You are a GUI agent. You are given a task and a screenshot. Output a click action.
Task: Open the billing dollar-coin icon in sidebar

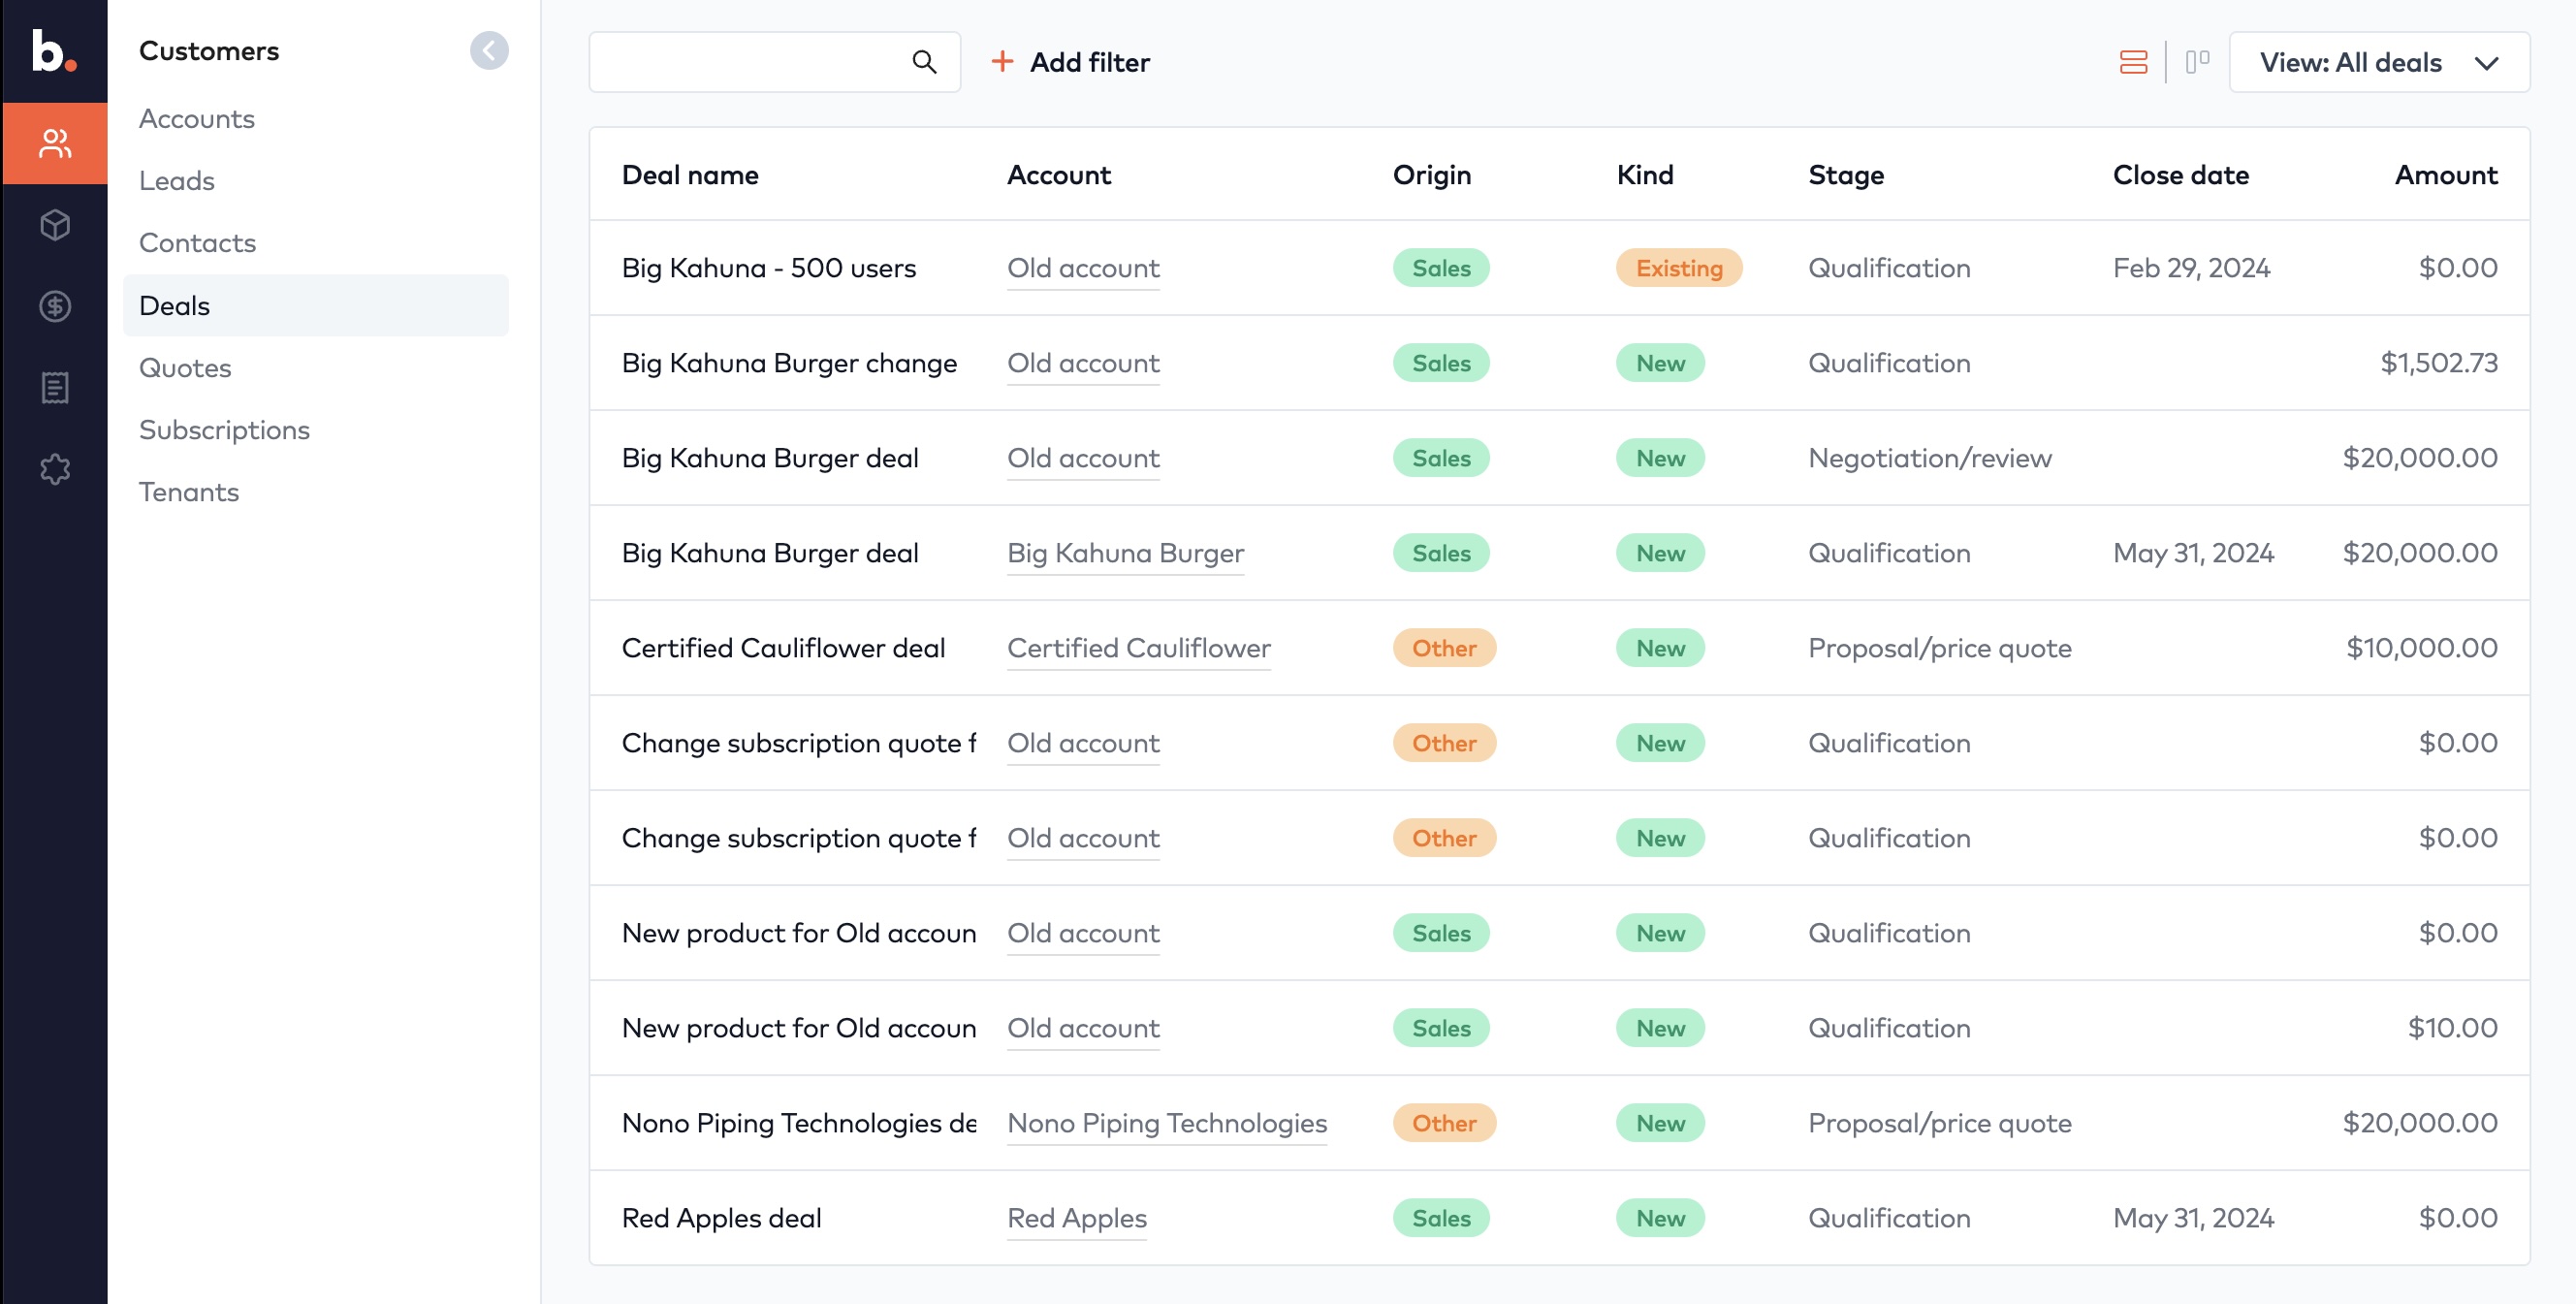point(55,306)
